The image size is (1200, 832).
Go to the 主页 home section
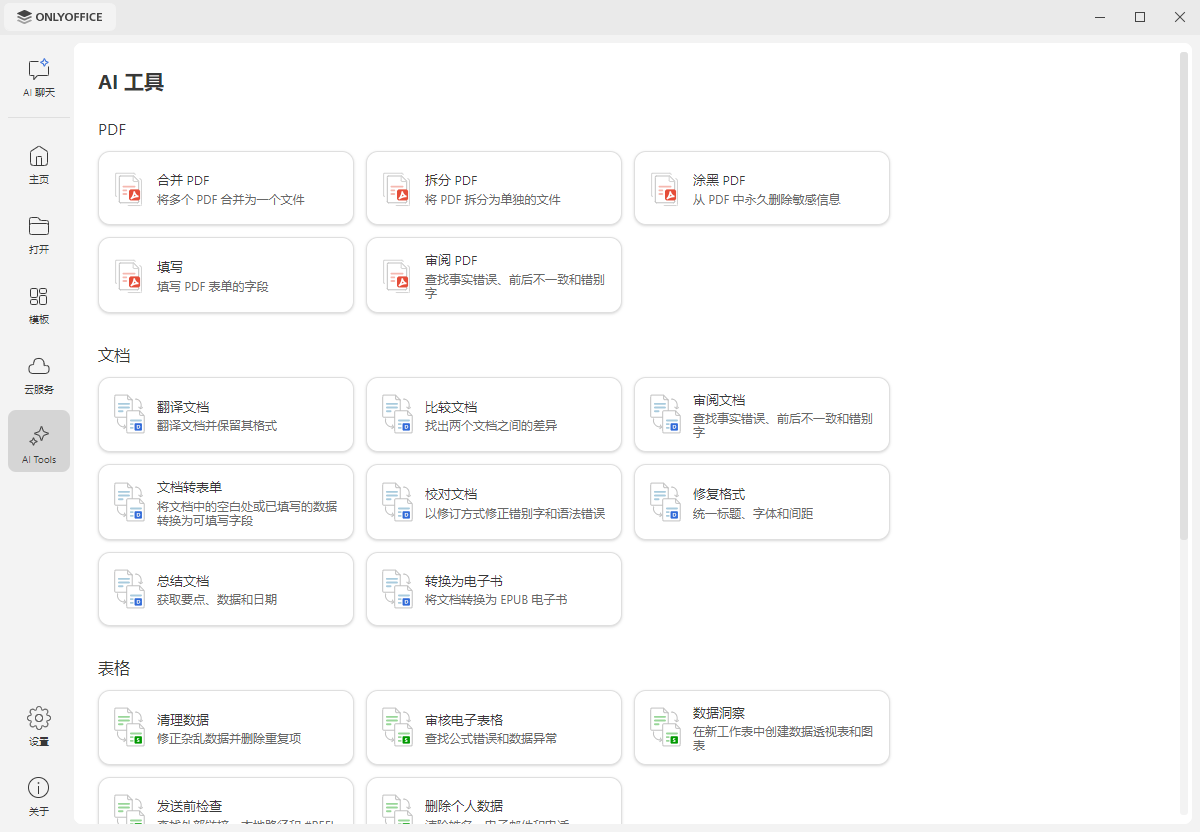pyautogui.click(x=39, y=165)
